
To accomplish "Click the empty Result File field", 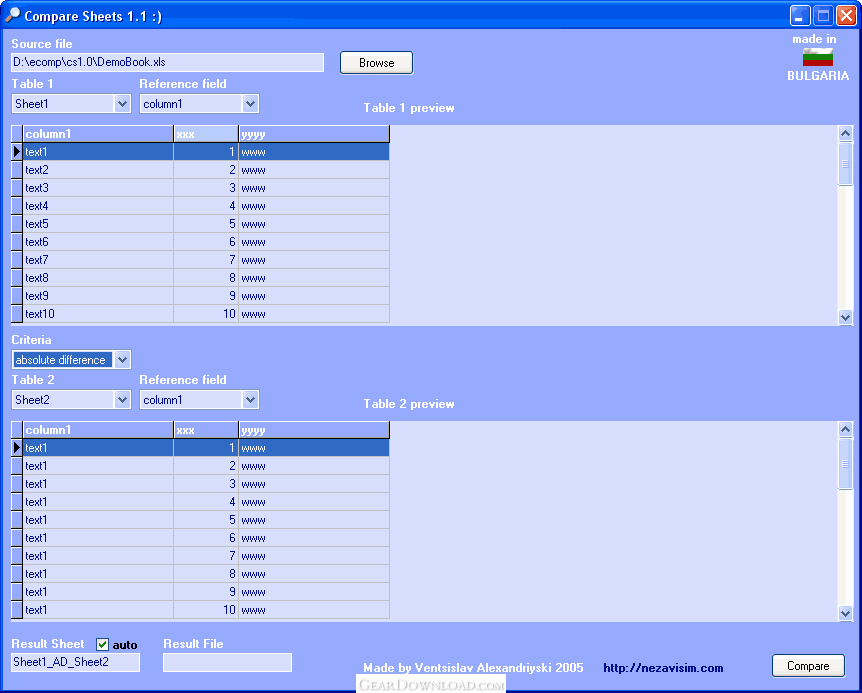I will pos(227,662).
